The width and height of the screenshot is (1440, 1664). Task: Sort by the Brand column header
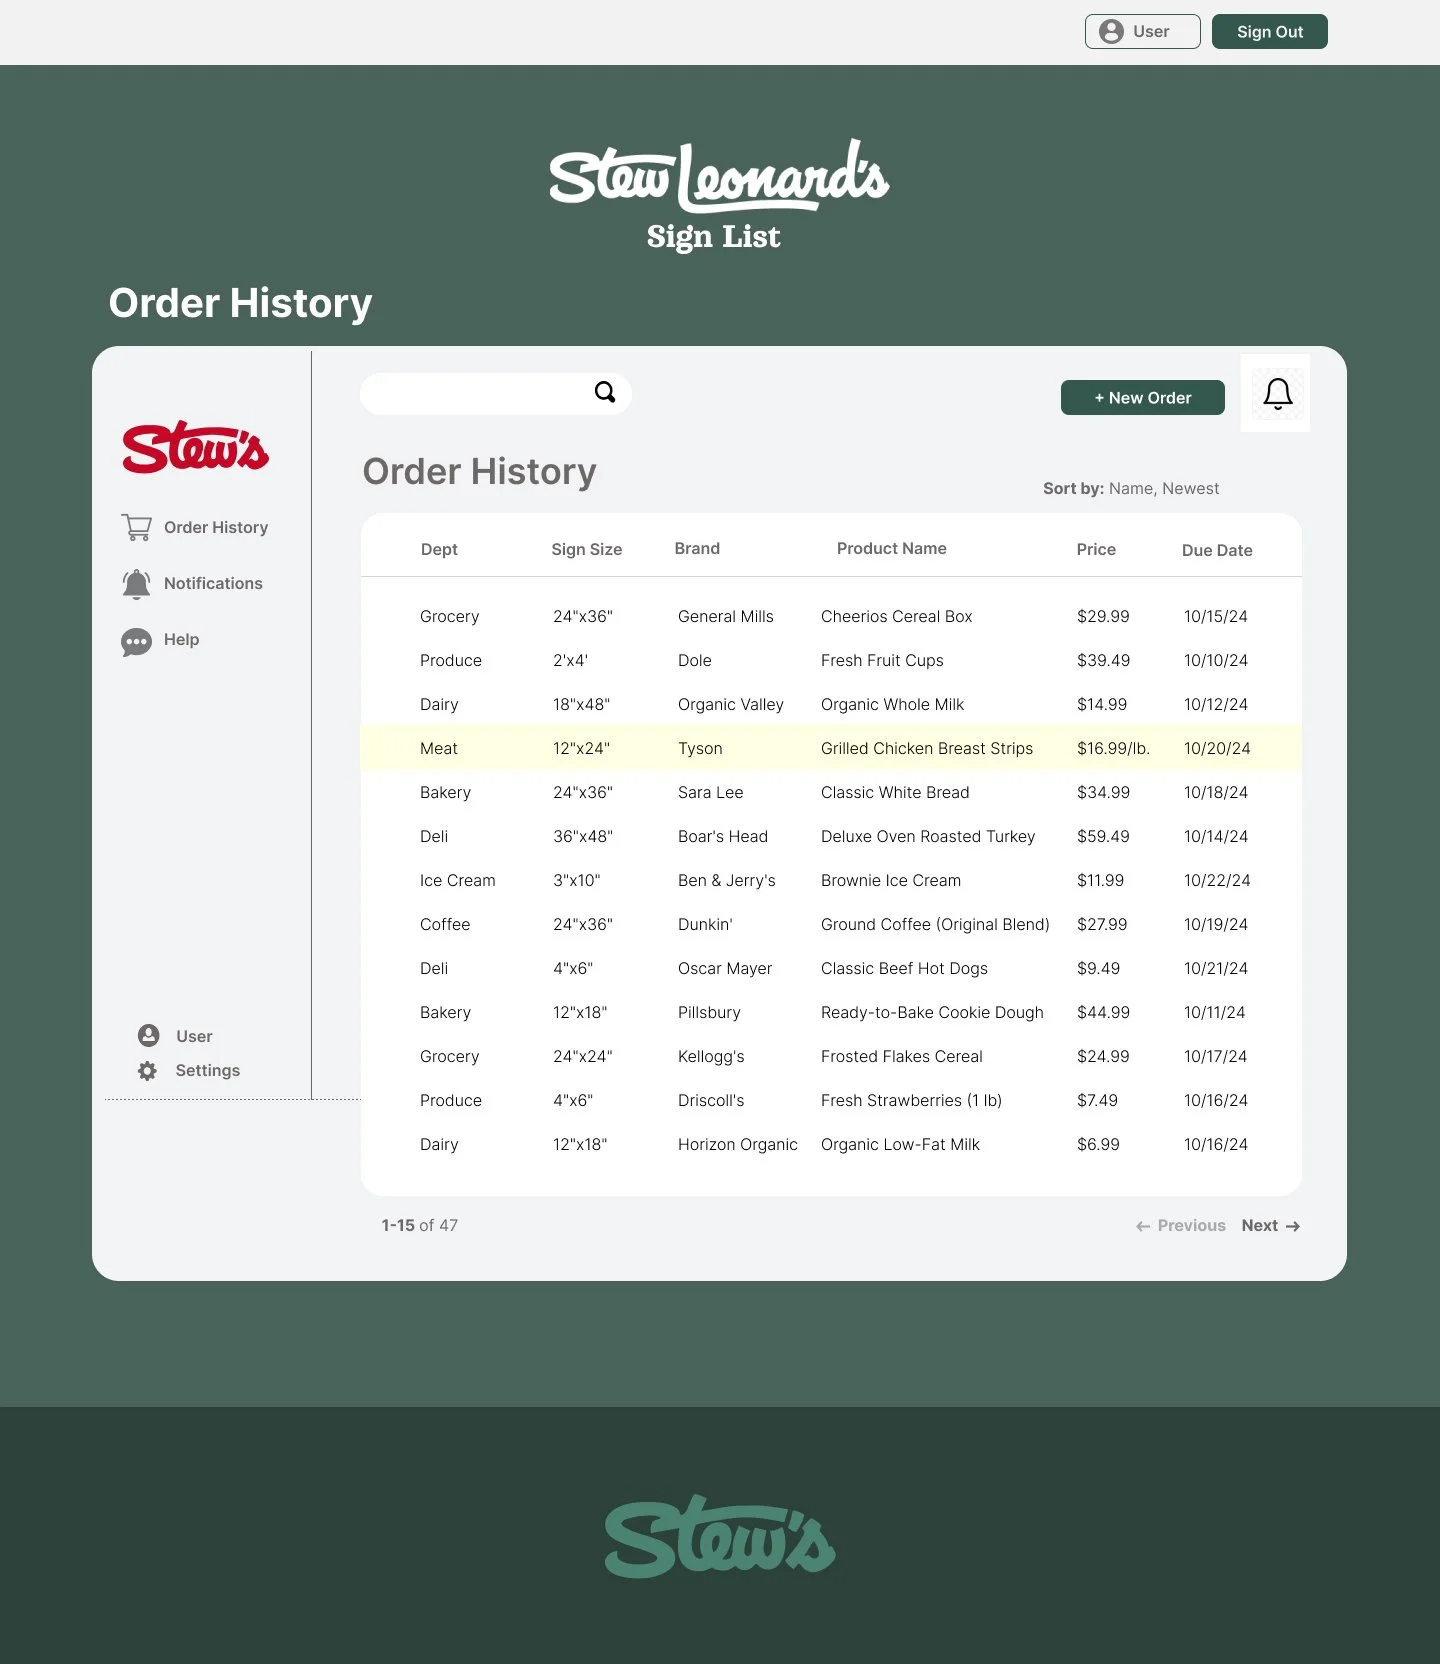[697, 549]
